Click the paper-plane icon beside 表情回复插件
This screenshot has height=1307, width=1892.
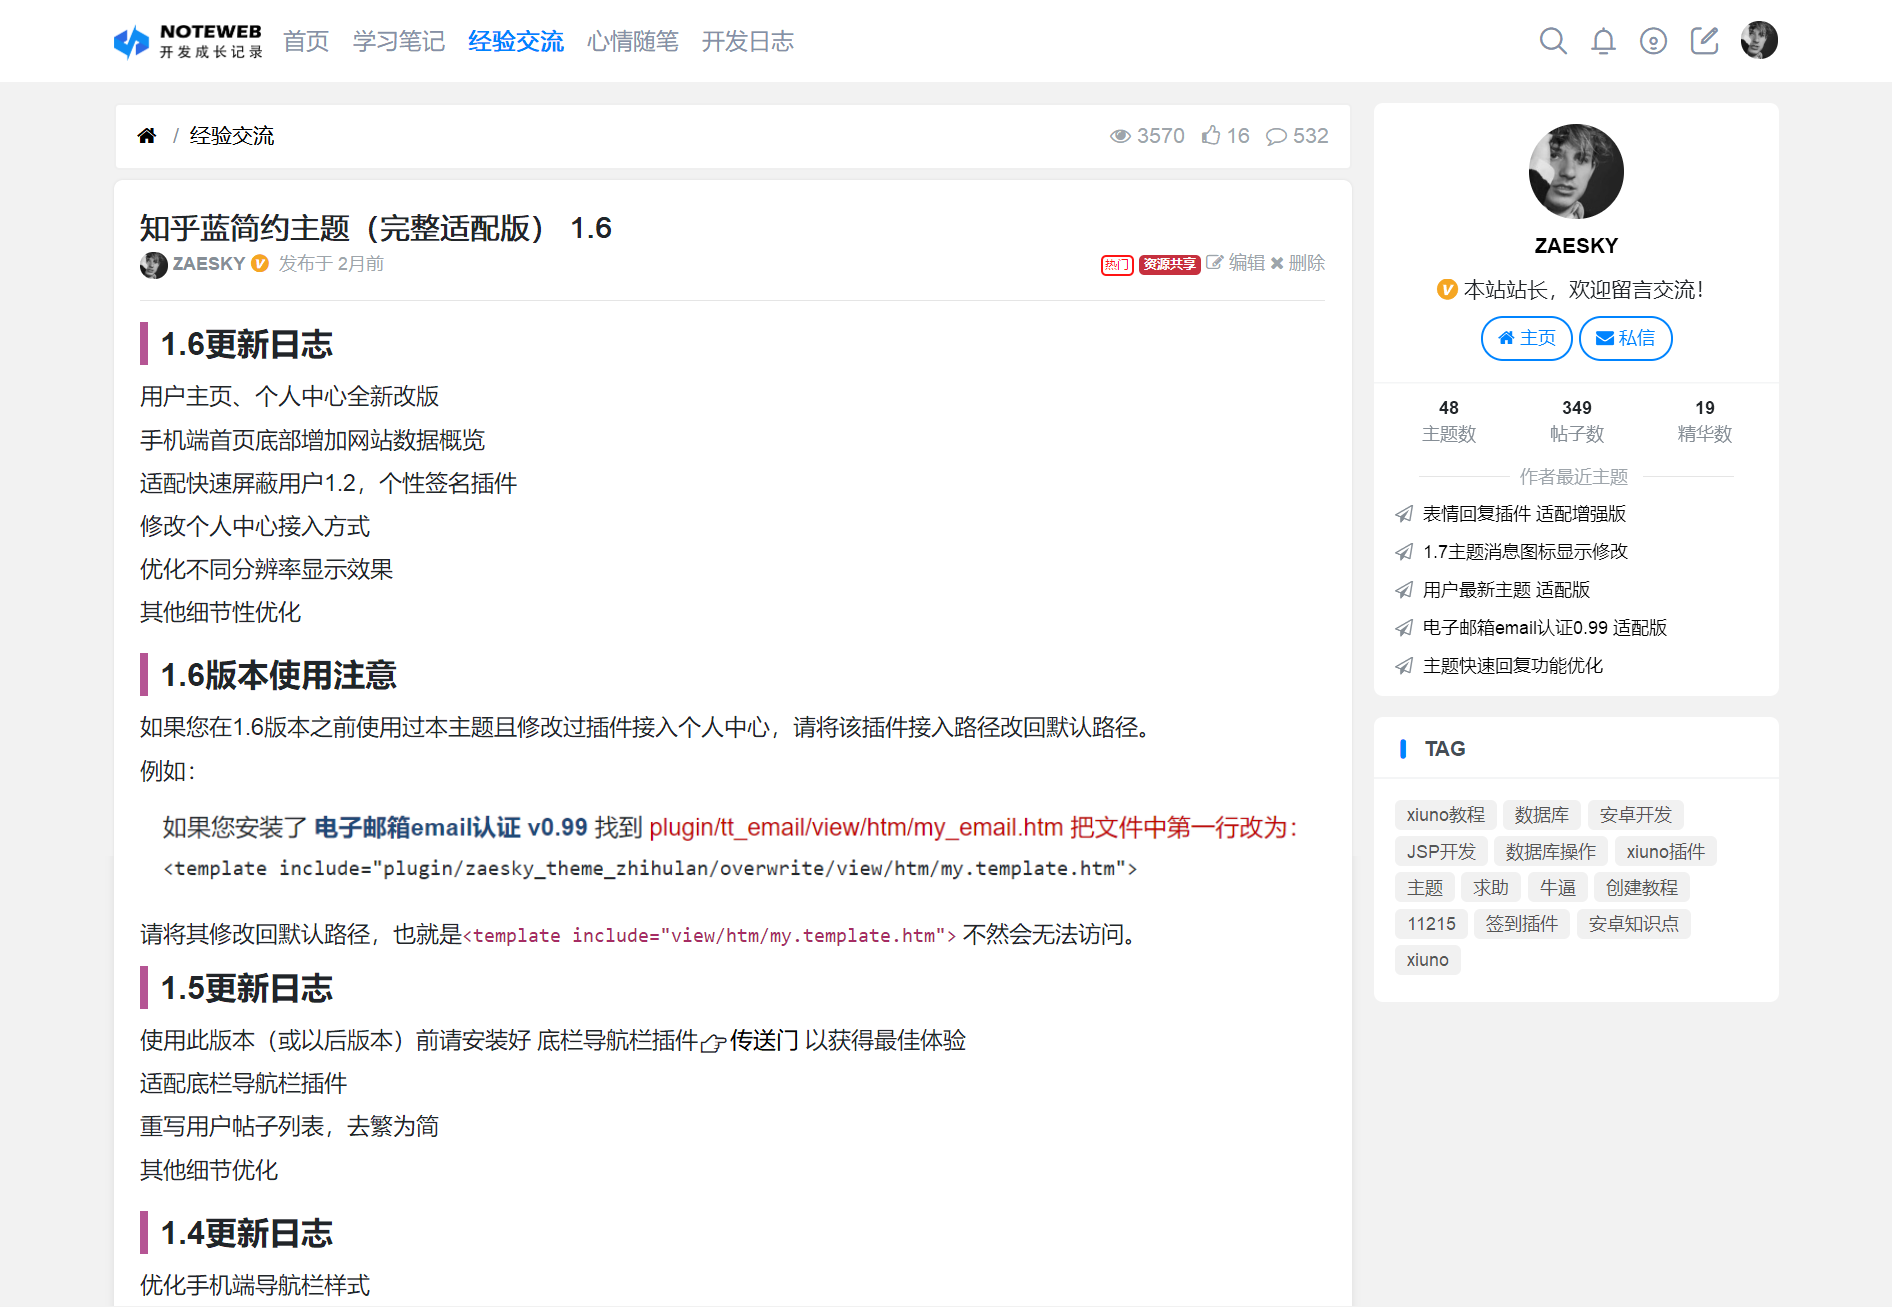pos(1403,513)
